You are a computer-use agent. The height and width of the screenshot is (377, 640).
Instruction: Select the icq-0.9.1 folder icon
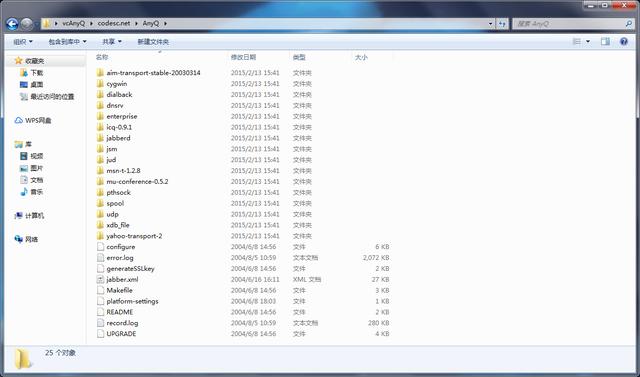100,127
